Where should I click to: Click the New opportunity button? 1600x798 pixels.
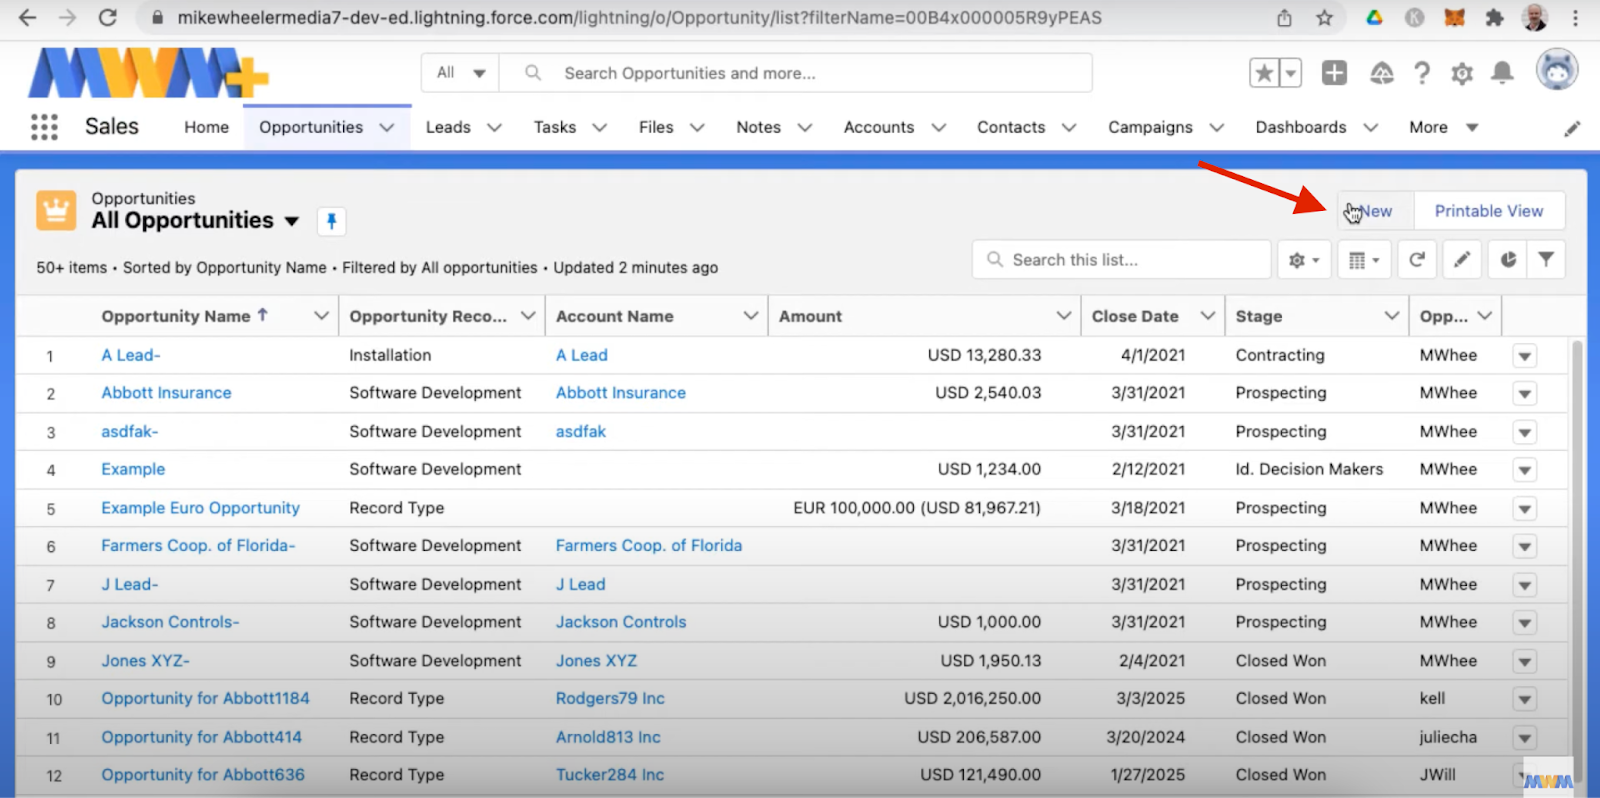[x=1376, y=211]
